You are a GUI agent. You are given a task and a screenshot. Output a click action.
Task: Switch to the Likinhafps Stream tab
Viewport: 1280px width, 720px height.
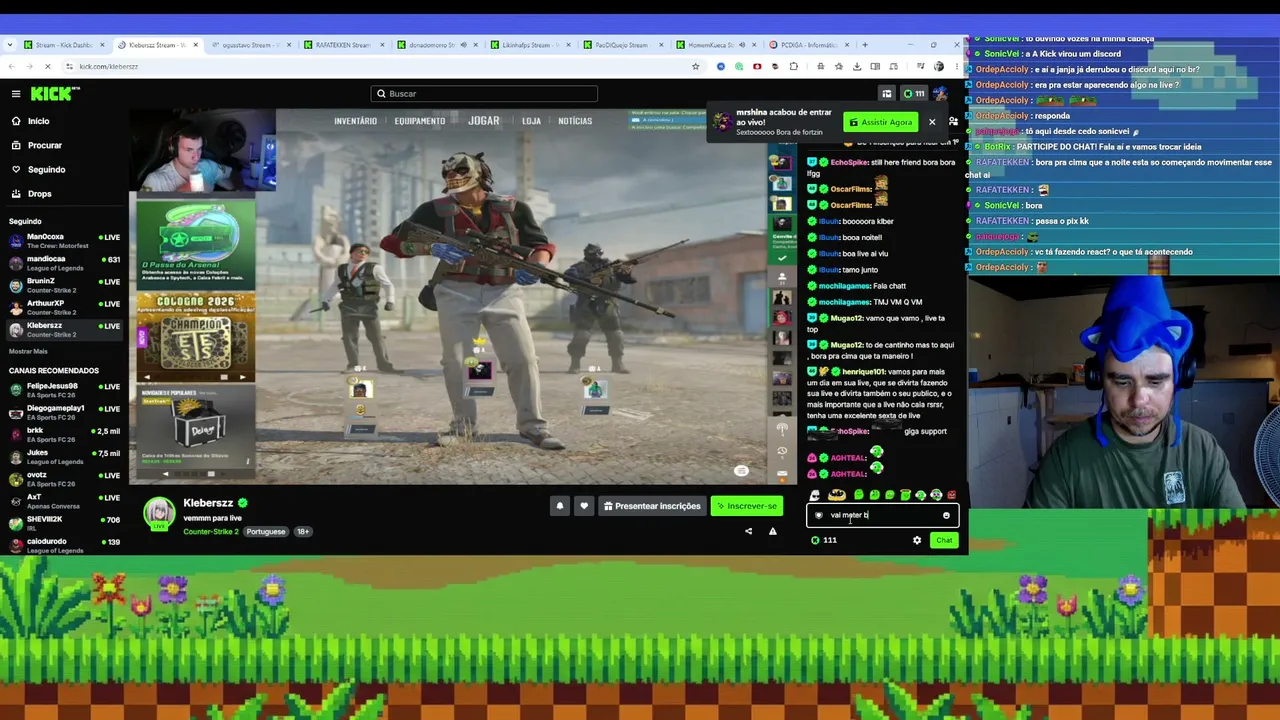click(x=528, y=45)
